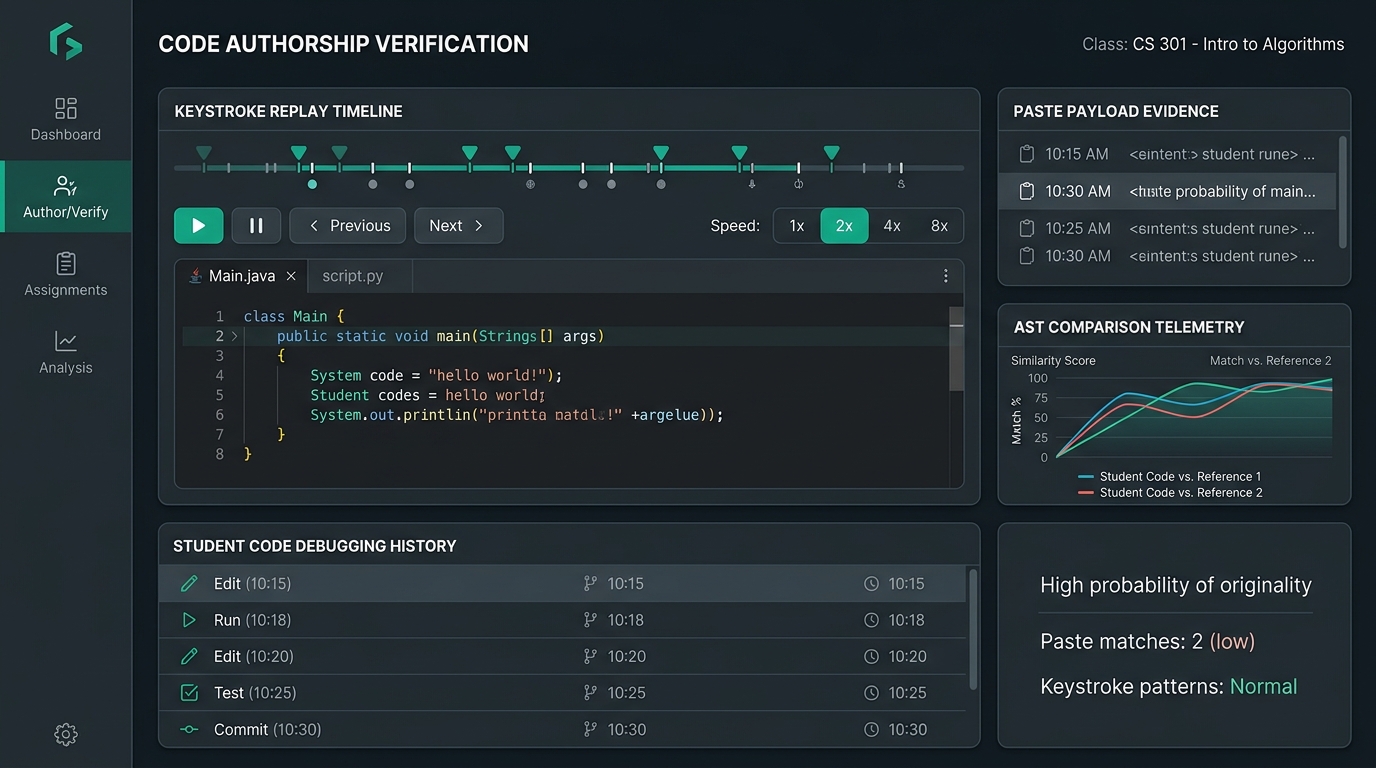1376x768 pixels.
Task: Click branch icon next to 10:30
Action: (x=590, y=729)
